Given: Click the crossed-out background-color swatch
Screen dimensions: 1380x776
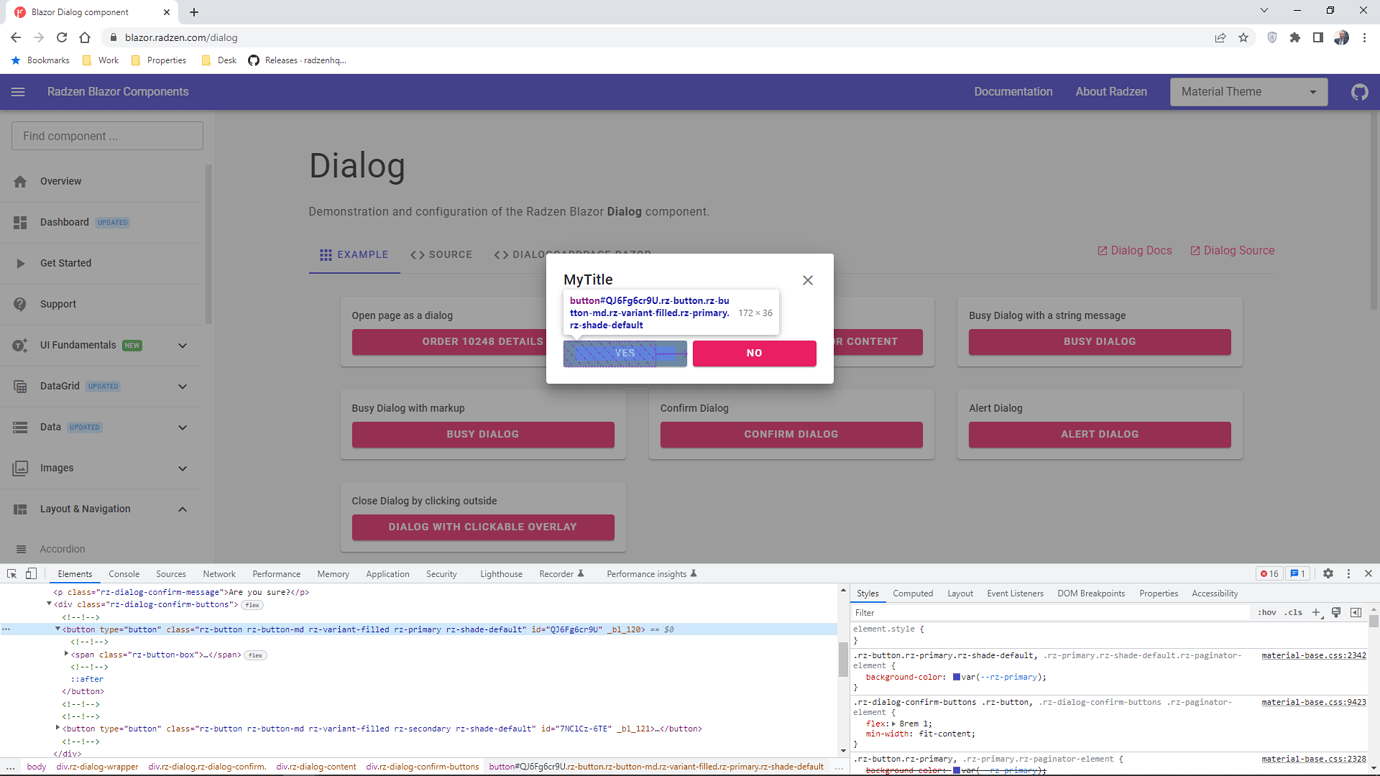Looking at the screenshot, I should coord(957,771).
